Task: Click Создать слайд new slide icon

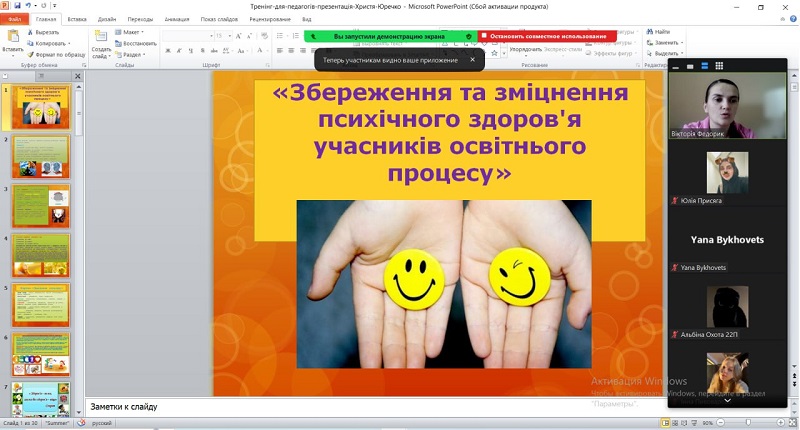Action: (101, 38)
